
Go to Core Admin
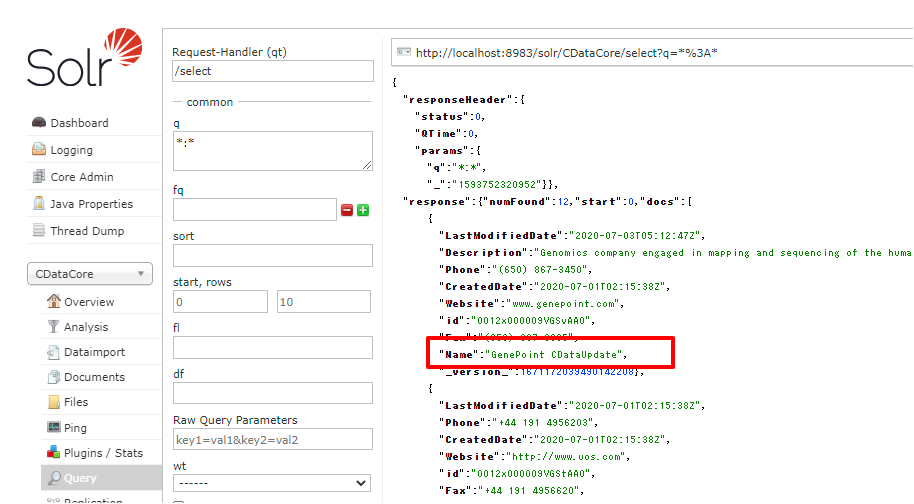click(x=81, y=177)
